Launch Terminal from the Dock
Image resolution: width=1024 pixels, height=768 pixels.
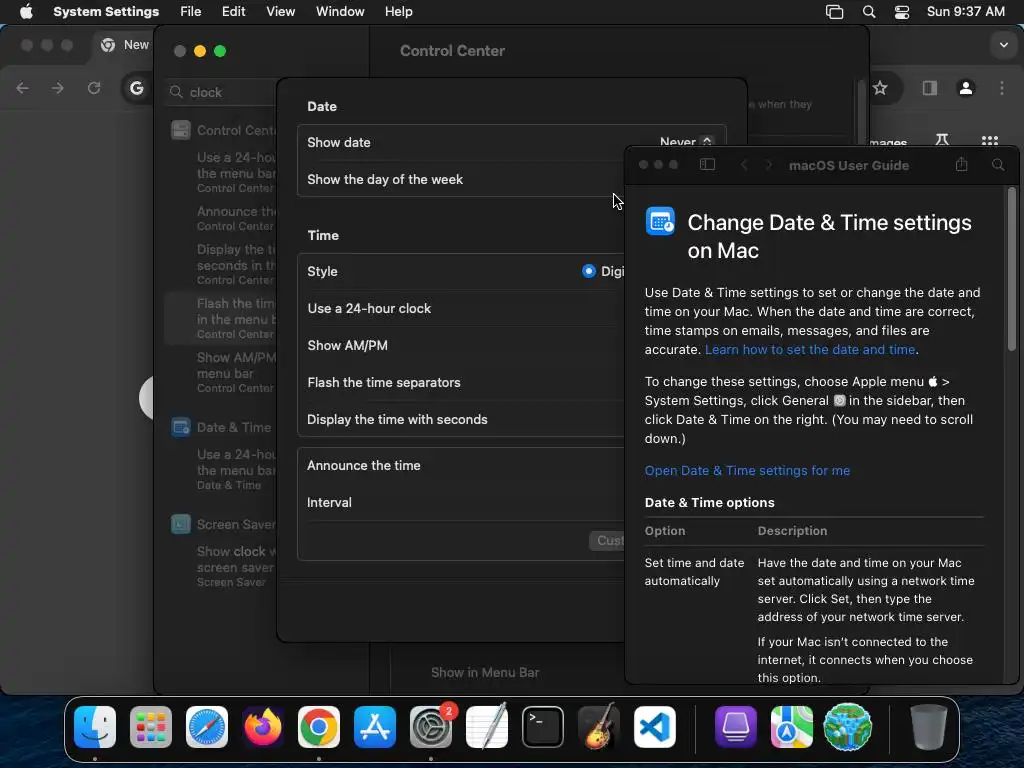pyautogui.click(x=543, y=727)
